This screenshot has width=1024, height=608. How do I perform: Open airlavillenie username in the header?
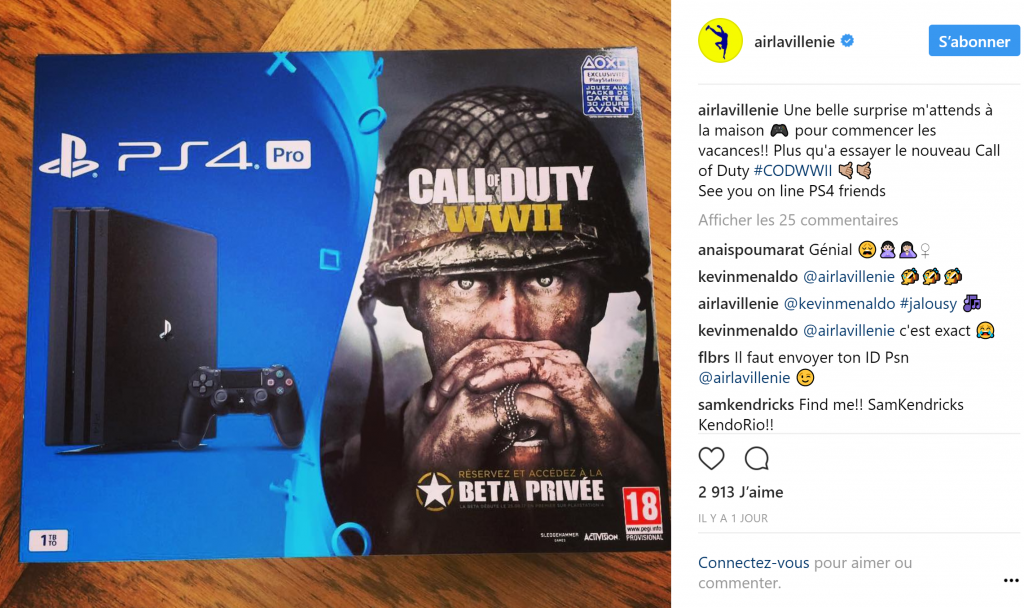(794, 42)
